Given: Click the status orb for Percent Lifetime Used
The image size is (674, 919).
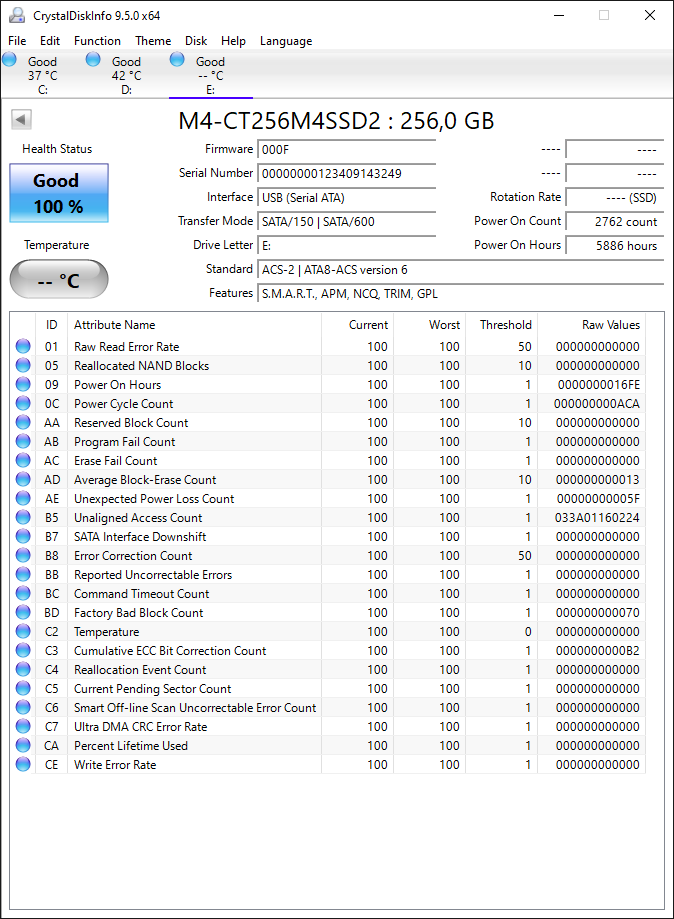Looking at the screenshot, I should tap(23, 745).
